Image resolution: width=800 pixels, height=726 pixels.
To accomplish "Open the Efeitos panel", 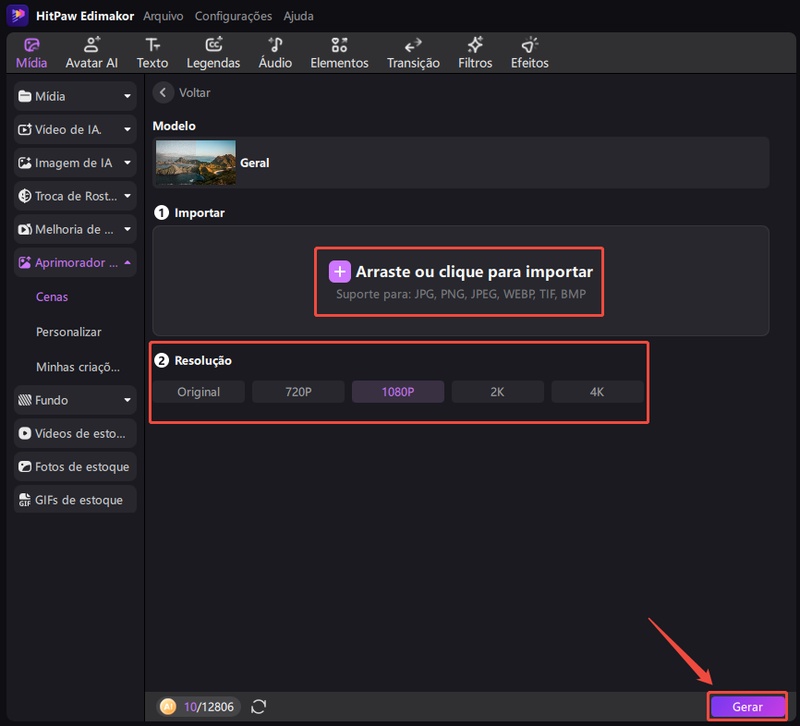I will (x=529, y=53).
